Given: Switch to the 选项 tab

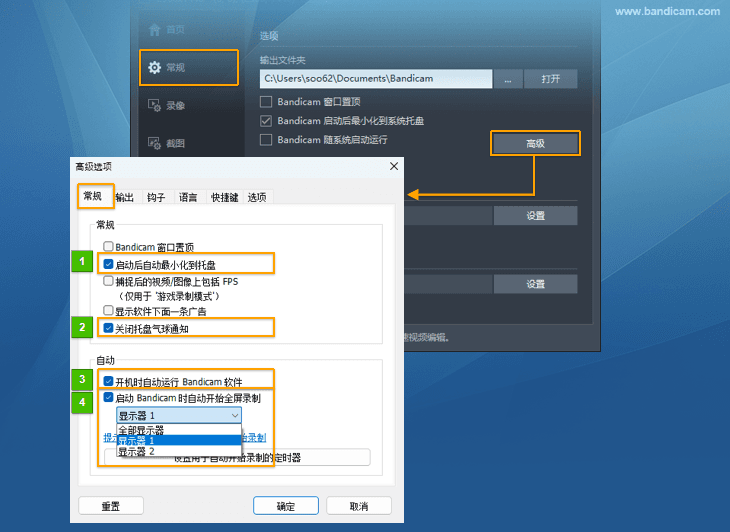Looking at the screenshot, I should 257,197.
